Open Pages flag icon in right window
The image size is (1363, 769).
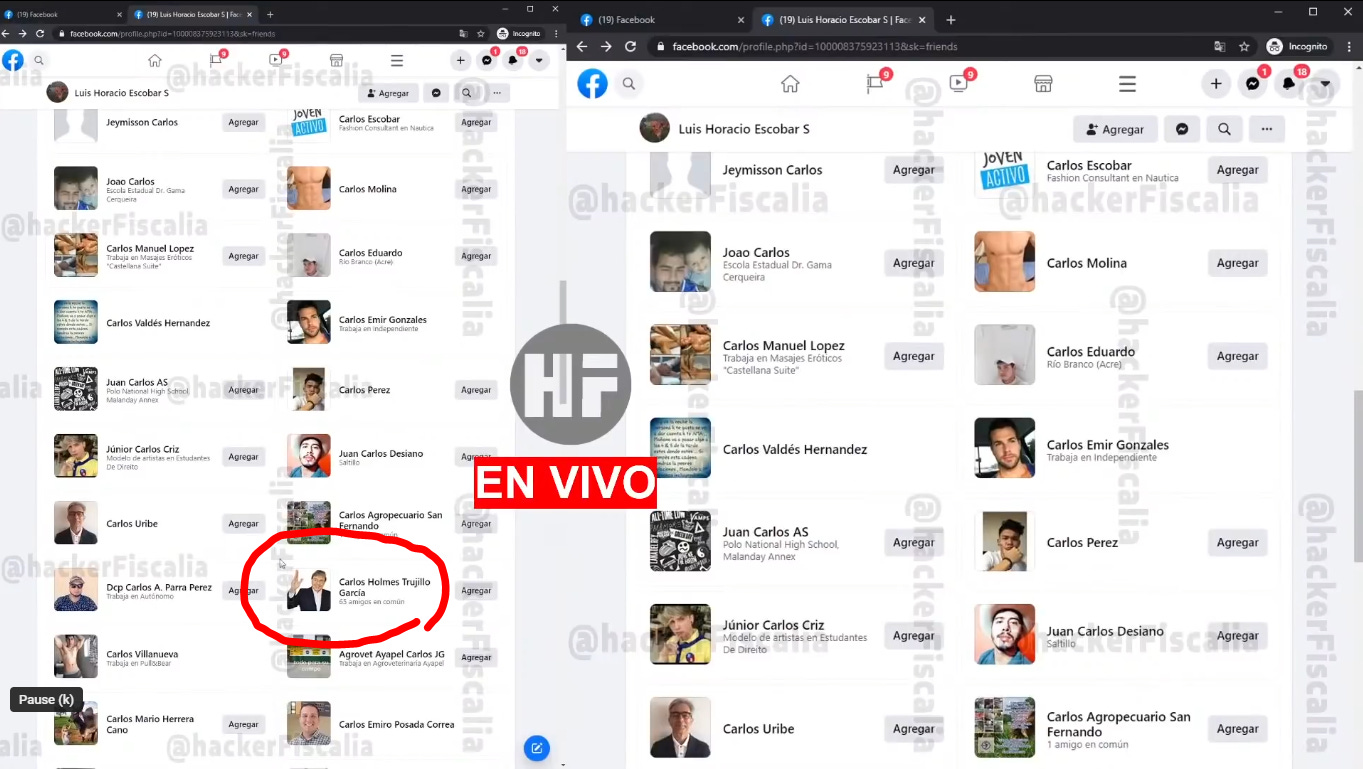click(x=875, y=84)
